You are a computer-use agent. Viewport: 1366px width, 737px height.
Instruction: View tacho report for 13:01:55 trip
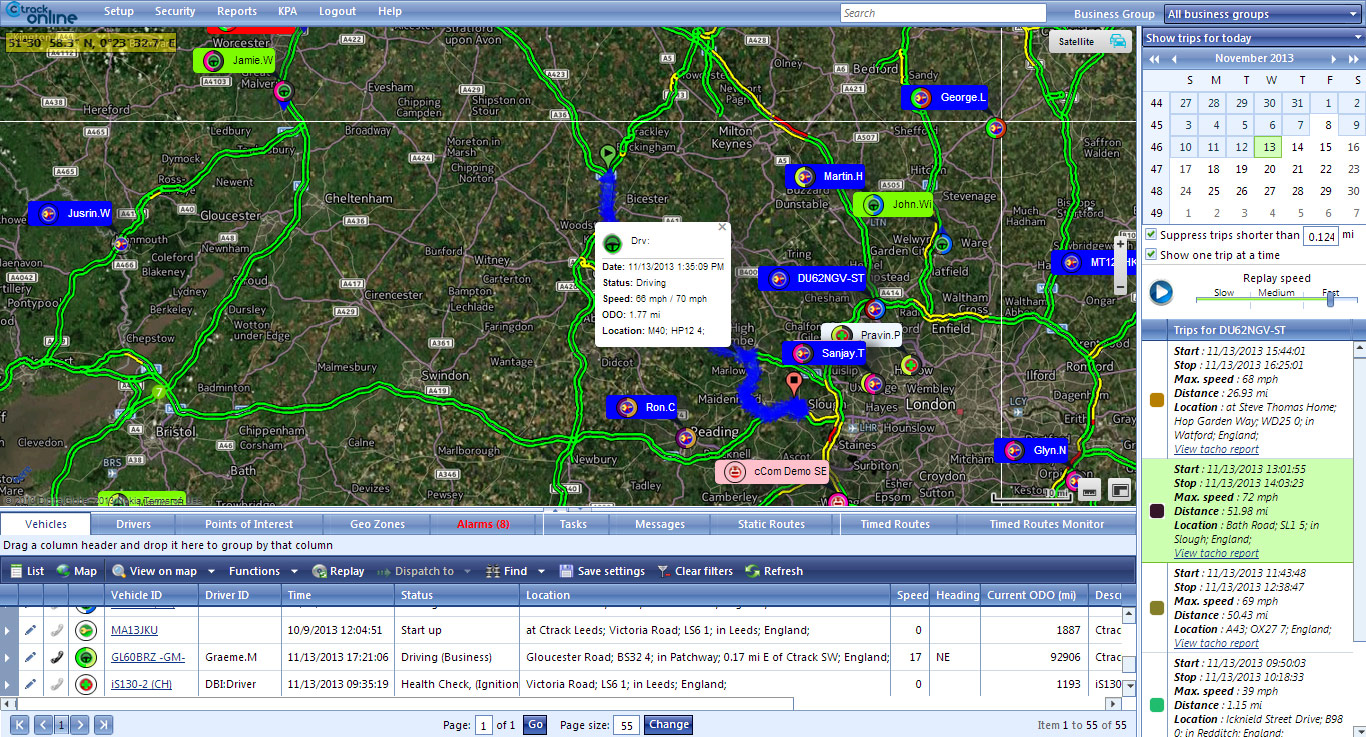(x=1216, y=553)
